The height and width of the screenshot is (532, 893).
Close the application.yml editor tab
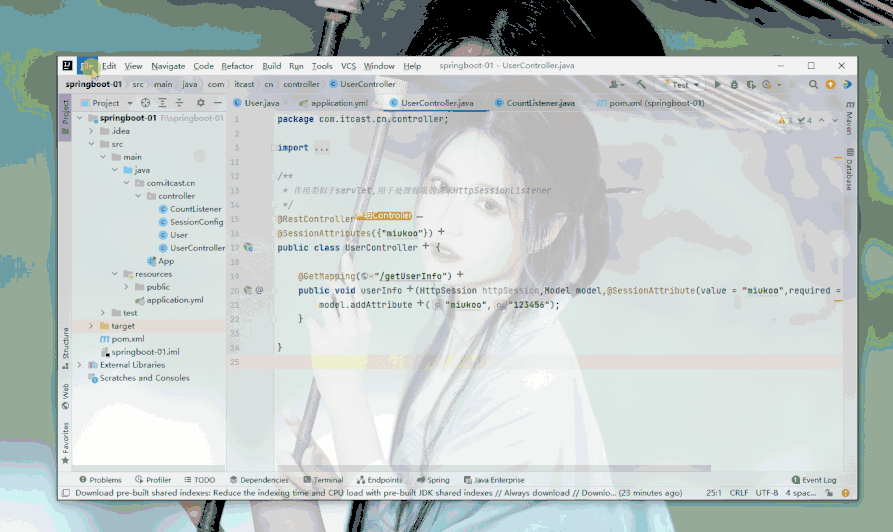(x=375, y=103)
